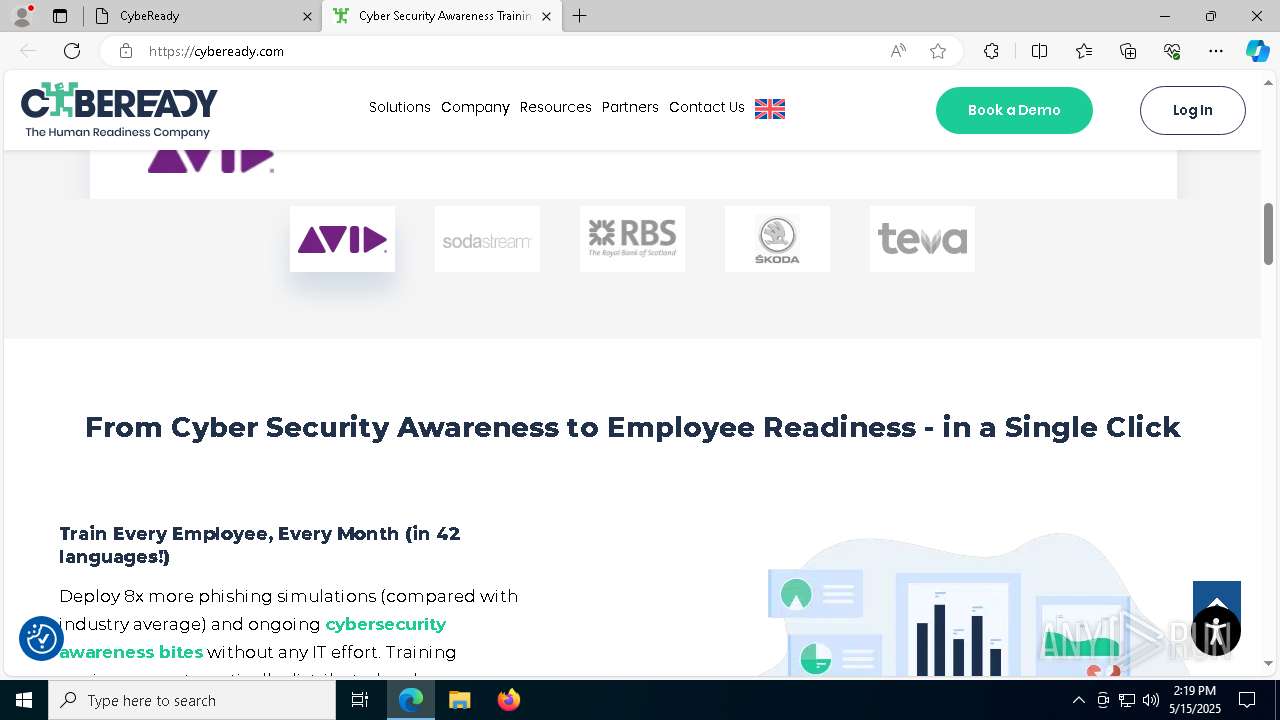The height and width of the screenshot is (720, 1280).
Task: Click the "From Cyber Security Awareness" heading
Action: pyautogui.click(x=632, y=427)
